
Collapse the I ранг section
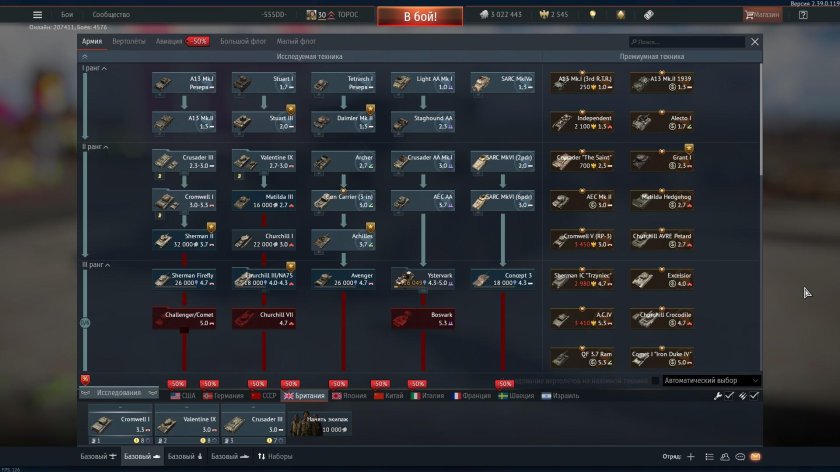(107, 68)
